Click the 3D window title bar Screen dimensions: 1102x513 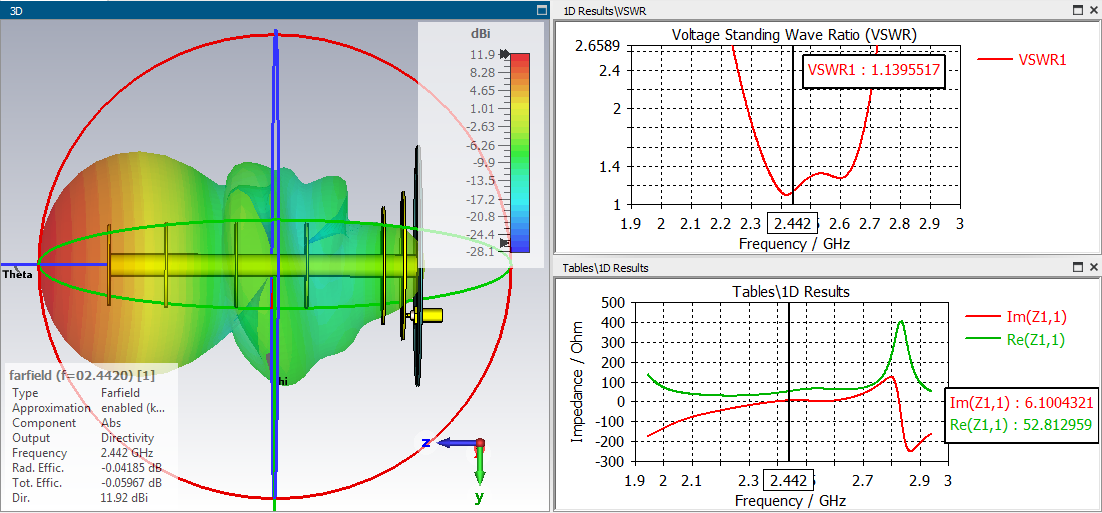[x=267, y=10]
